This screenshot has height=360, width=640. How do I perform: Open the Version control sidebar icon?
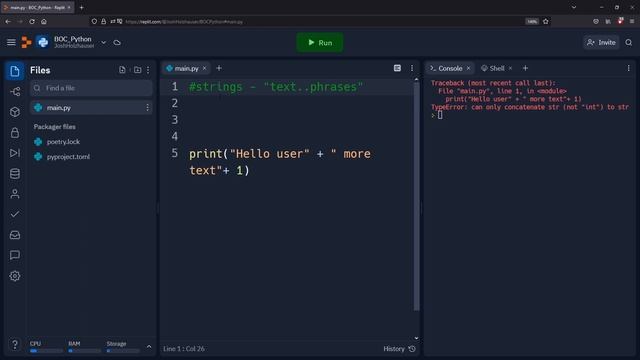pyautogui.click(x=15, y=91)
